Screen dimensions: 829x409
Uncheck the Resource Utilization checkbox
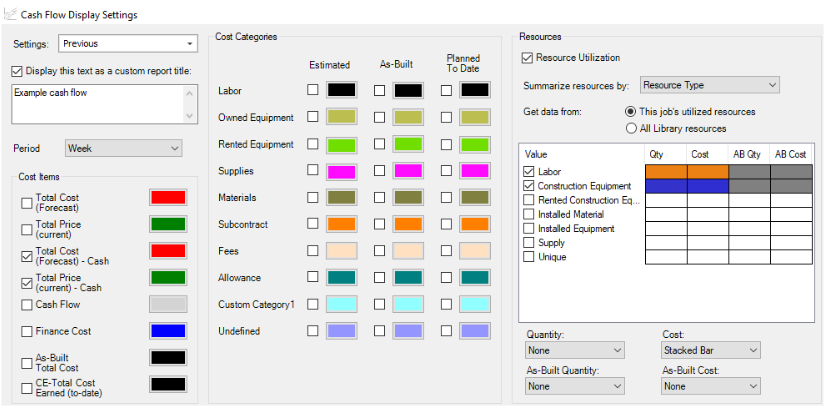pyautogui.click(x=528, y=58)
